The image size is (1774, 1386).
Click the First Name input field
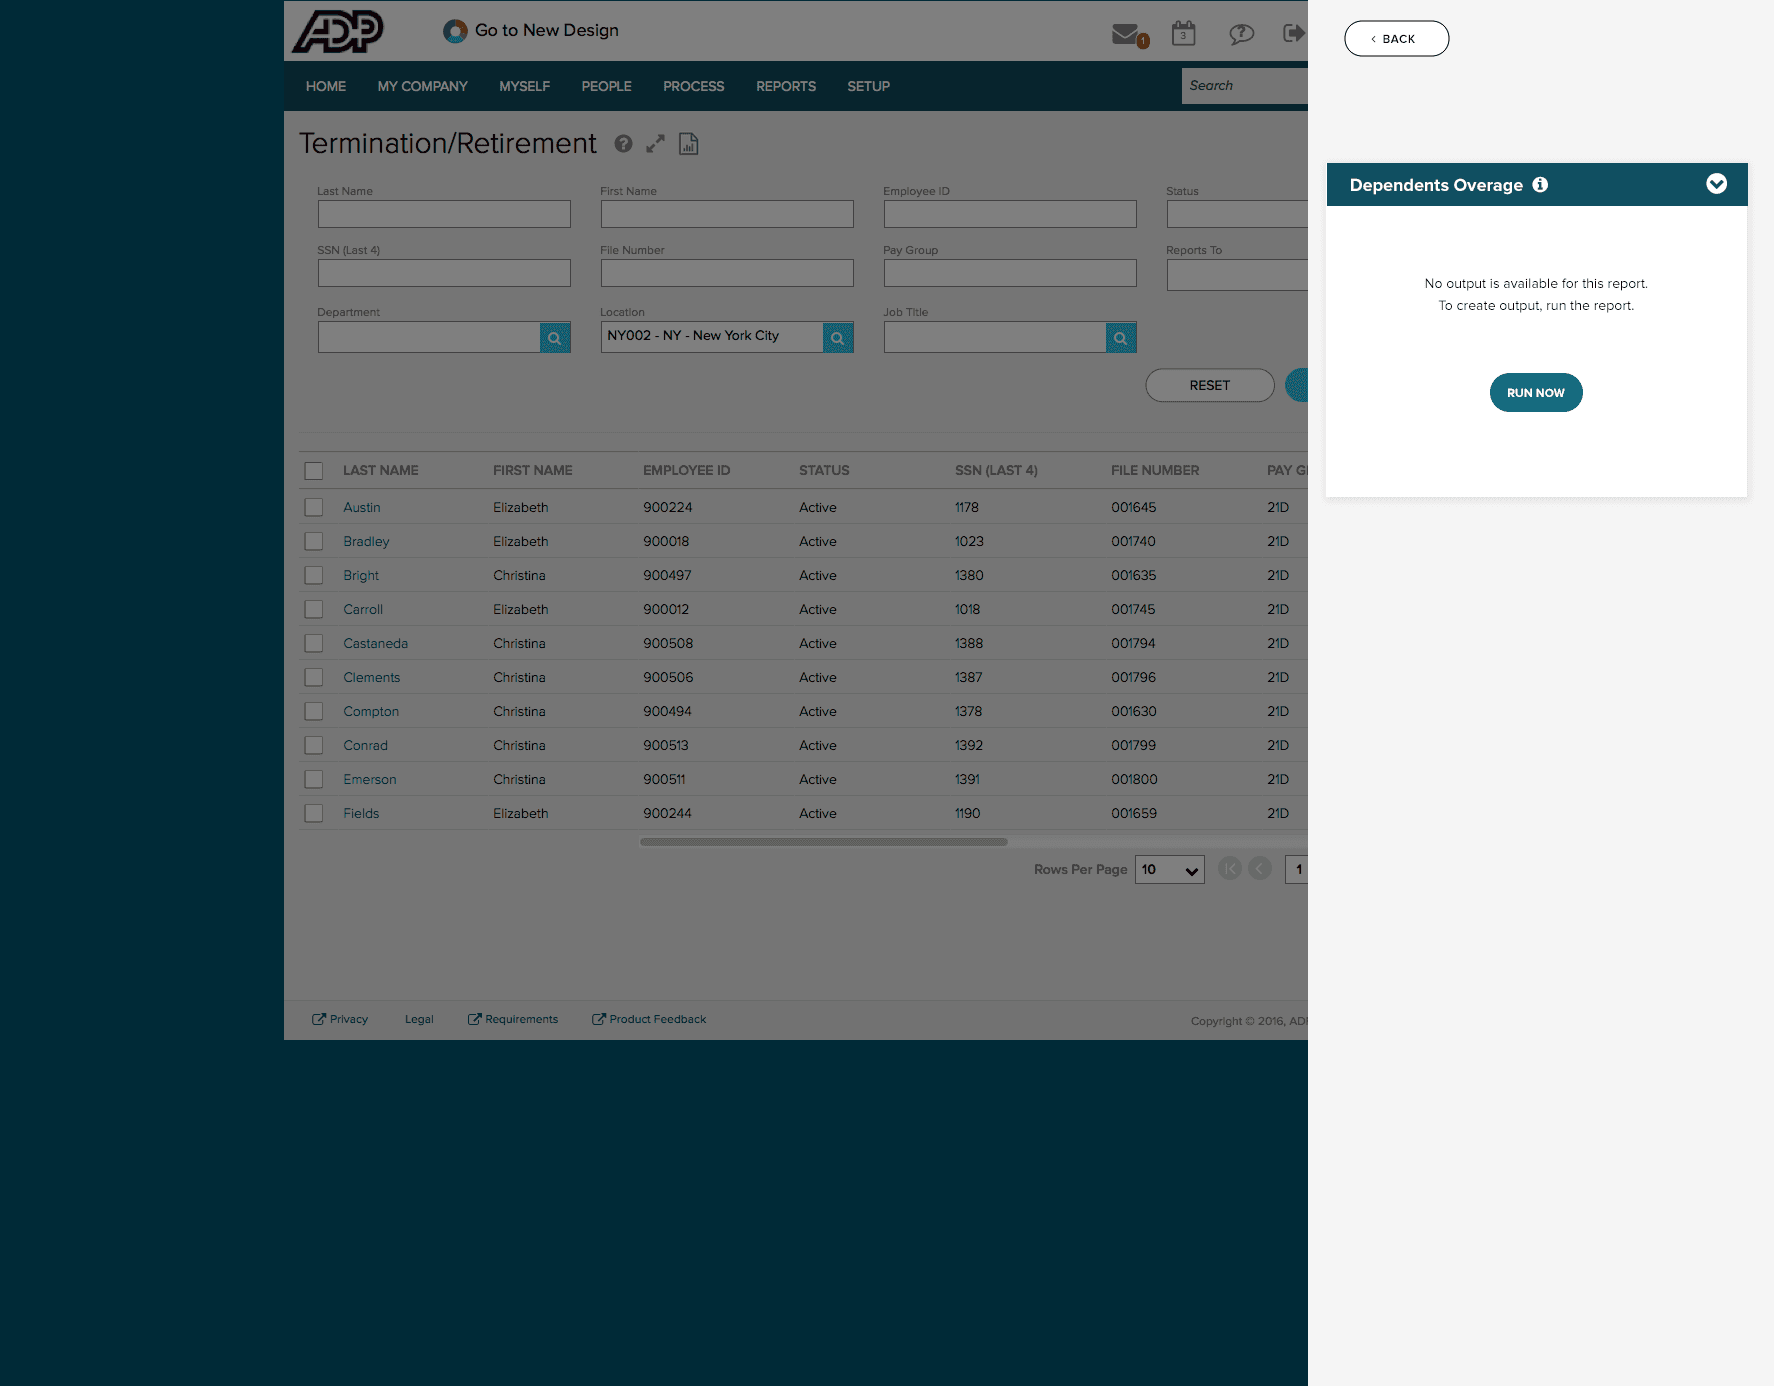tap(727, 214)
